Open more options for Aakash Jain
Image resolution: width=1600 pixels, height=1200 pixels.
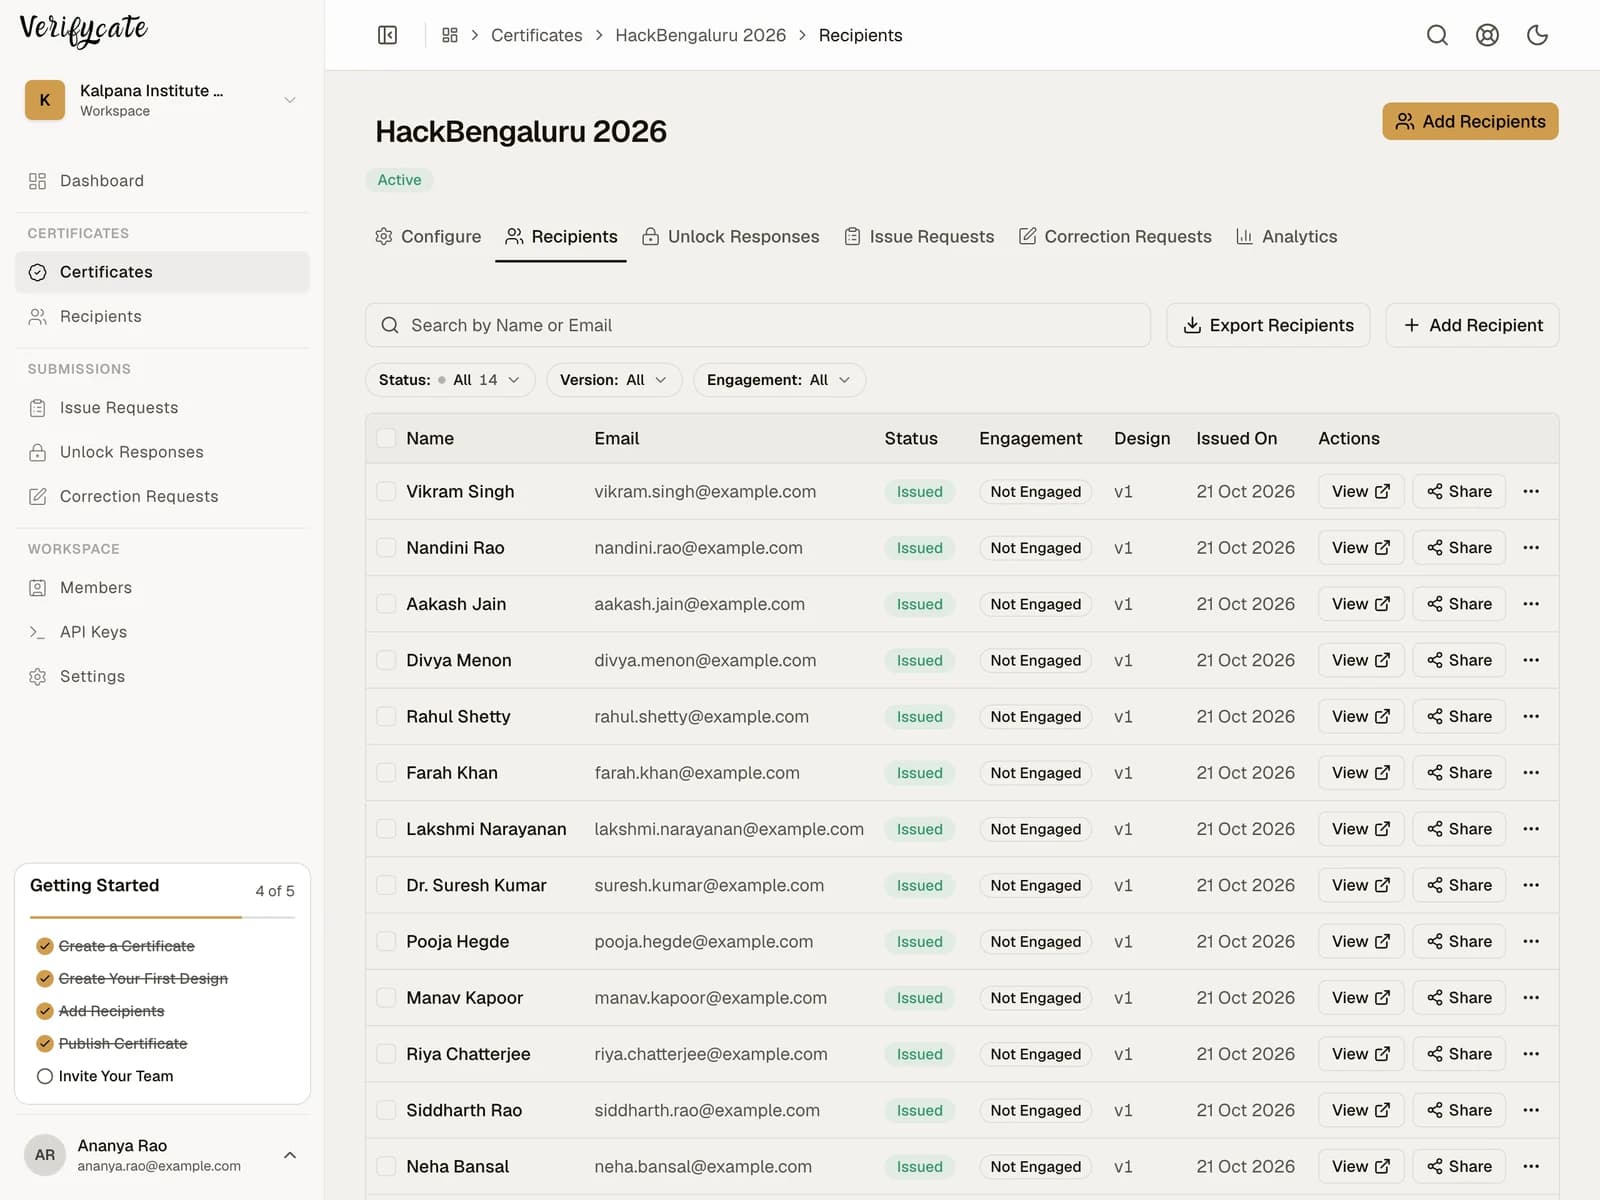[x=1531, y=604]
